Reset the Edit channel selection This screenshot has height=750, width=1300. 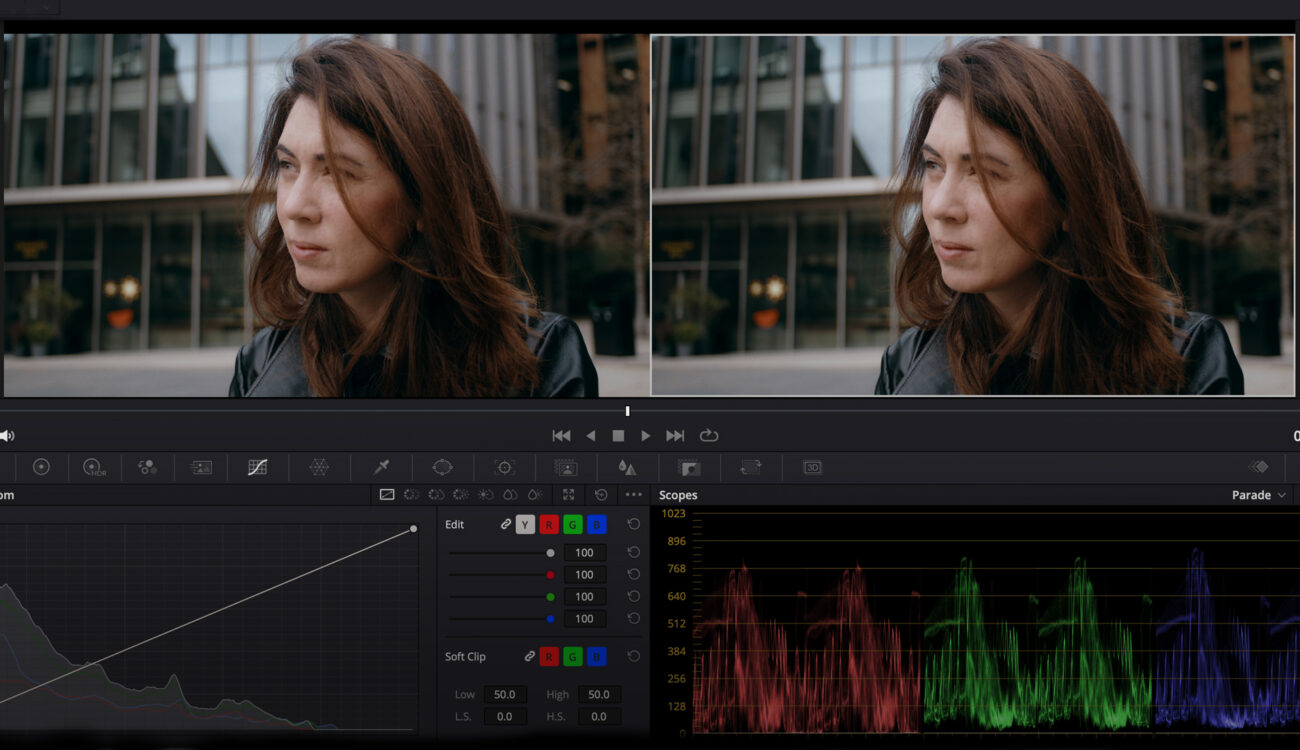click(633, 524)
